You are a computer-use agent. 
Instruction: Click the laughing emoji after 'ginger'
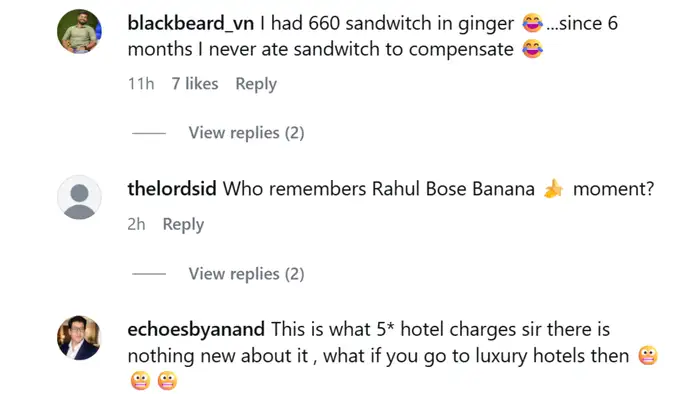533,23
